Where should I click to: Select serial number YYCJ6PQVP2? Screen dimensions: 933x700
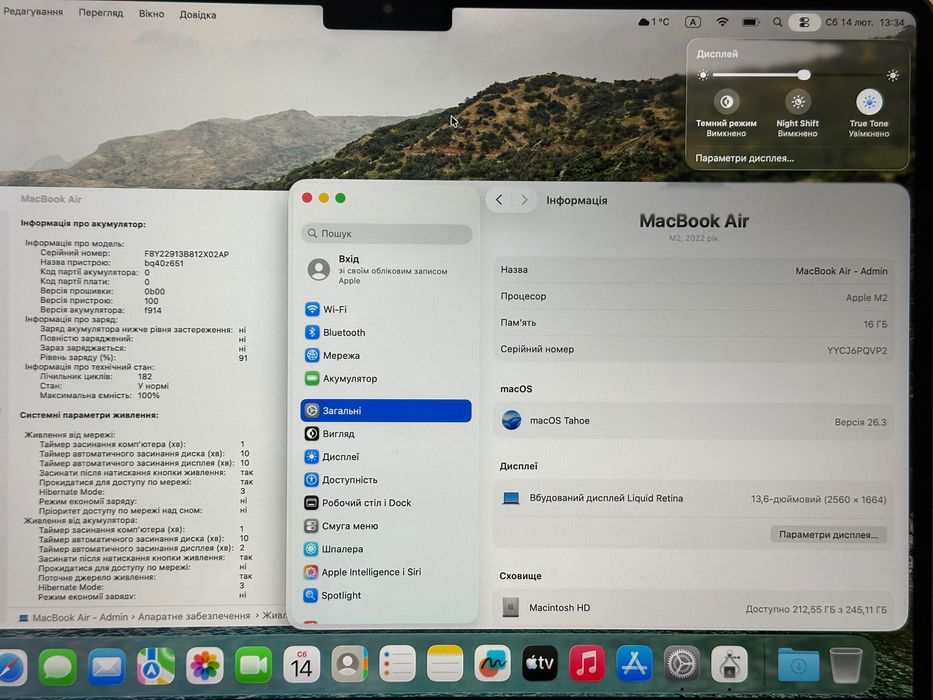coord(857,351)
